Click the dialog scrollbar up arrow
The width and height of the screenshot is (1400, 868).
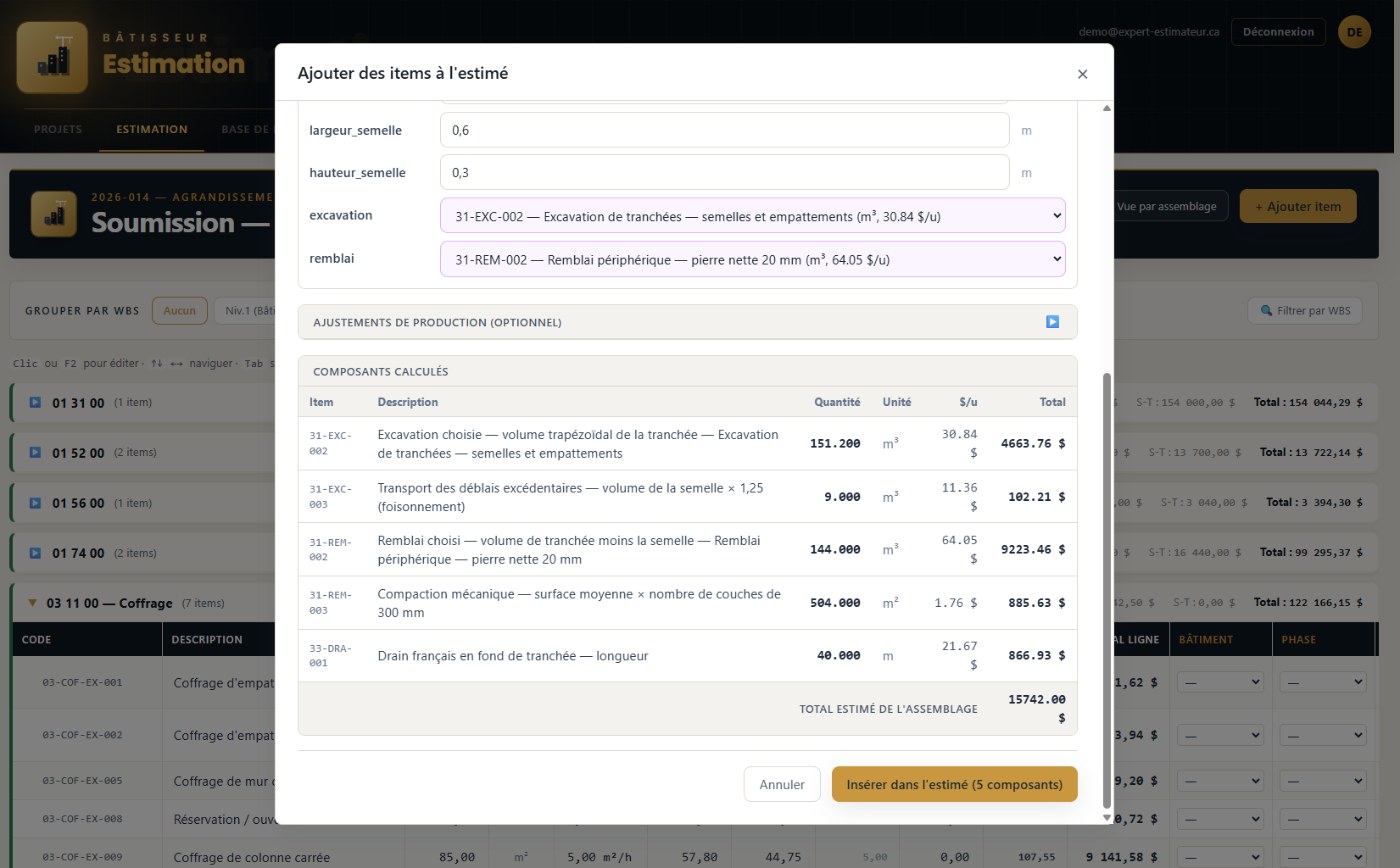point(1106,108)
